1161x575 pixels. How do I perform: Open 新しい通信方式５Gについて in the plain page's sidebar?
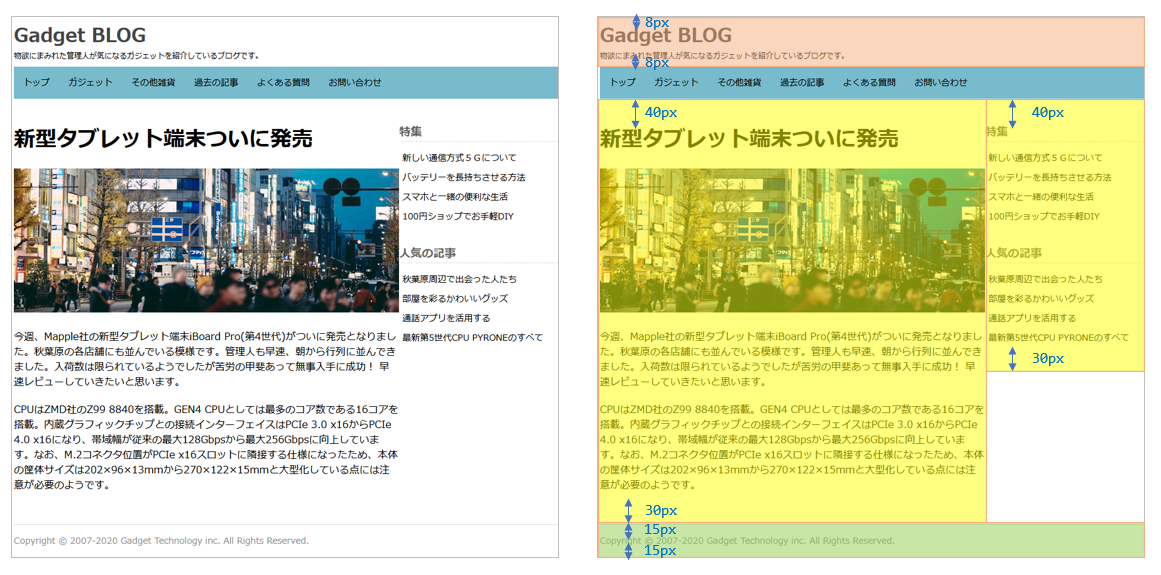point(459,158)
